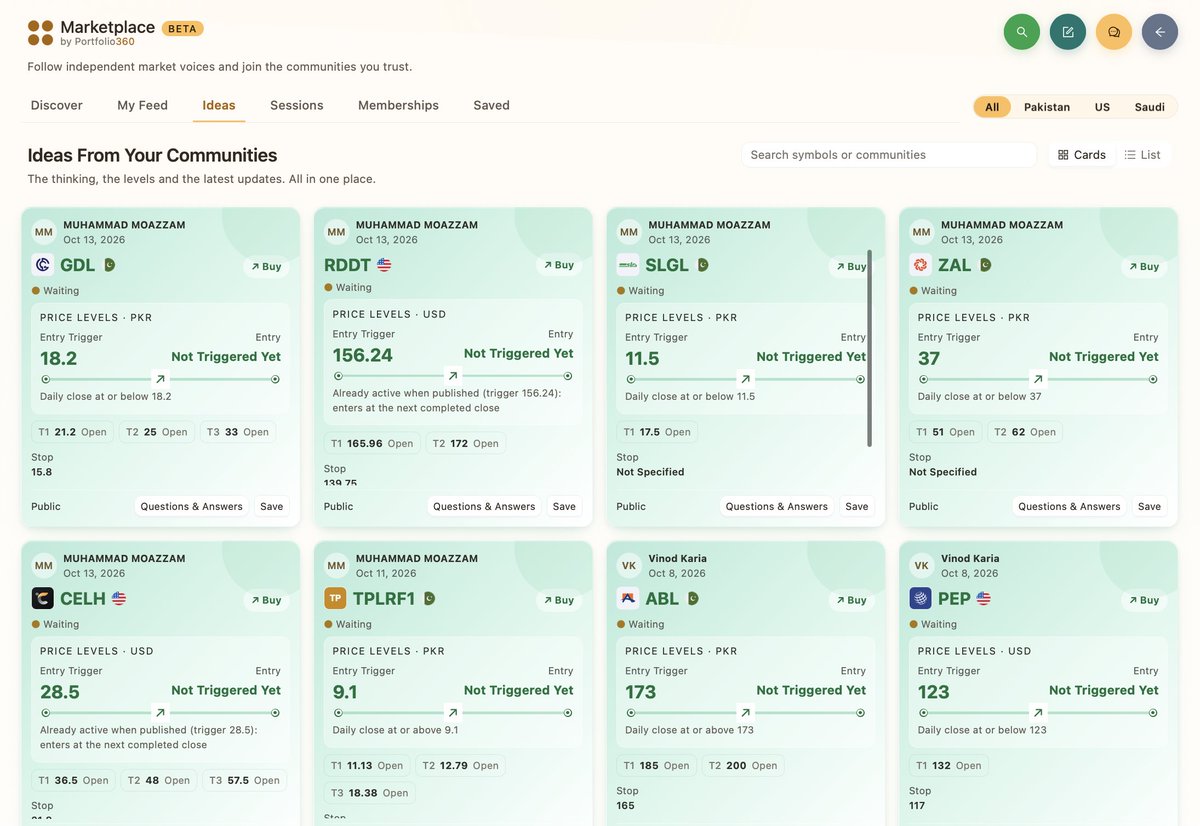Viewport: 1200px width, 826px height.
Task: Click the Marketplace four-dot logo
Action: pos(40,33)
